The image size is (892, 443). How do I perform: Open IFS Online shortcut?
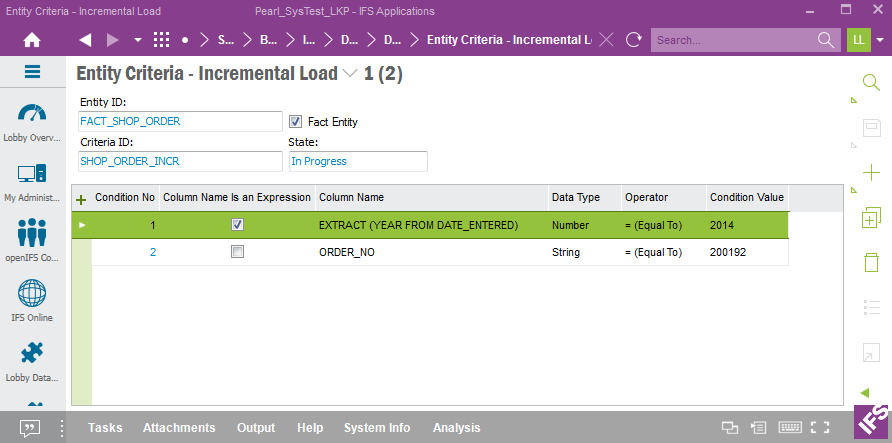pos(32,301)
